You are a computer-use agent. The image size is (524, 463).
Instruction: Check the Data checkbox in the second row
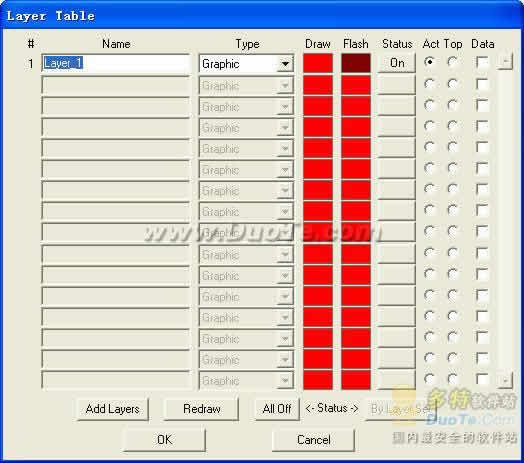pos(482,84)
